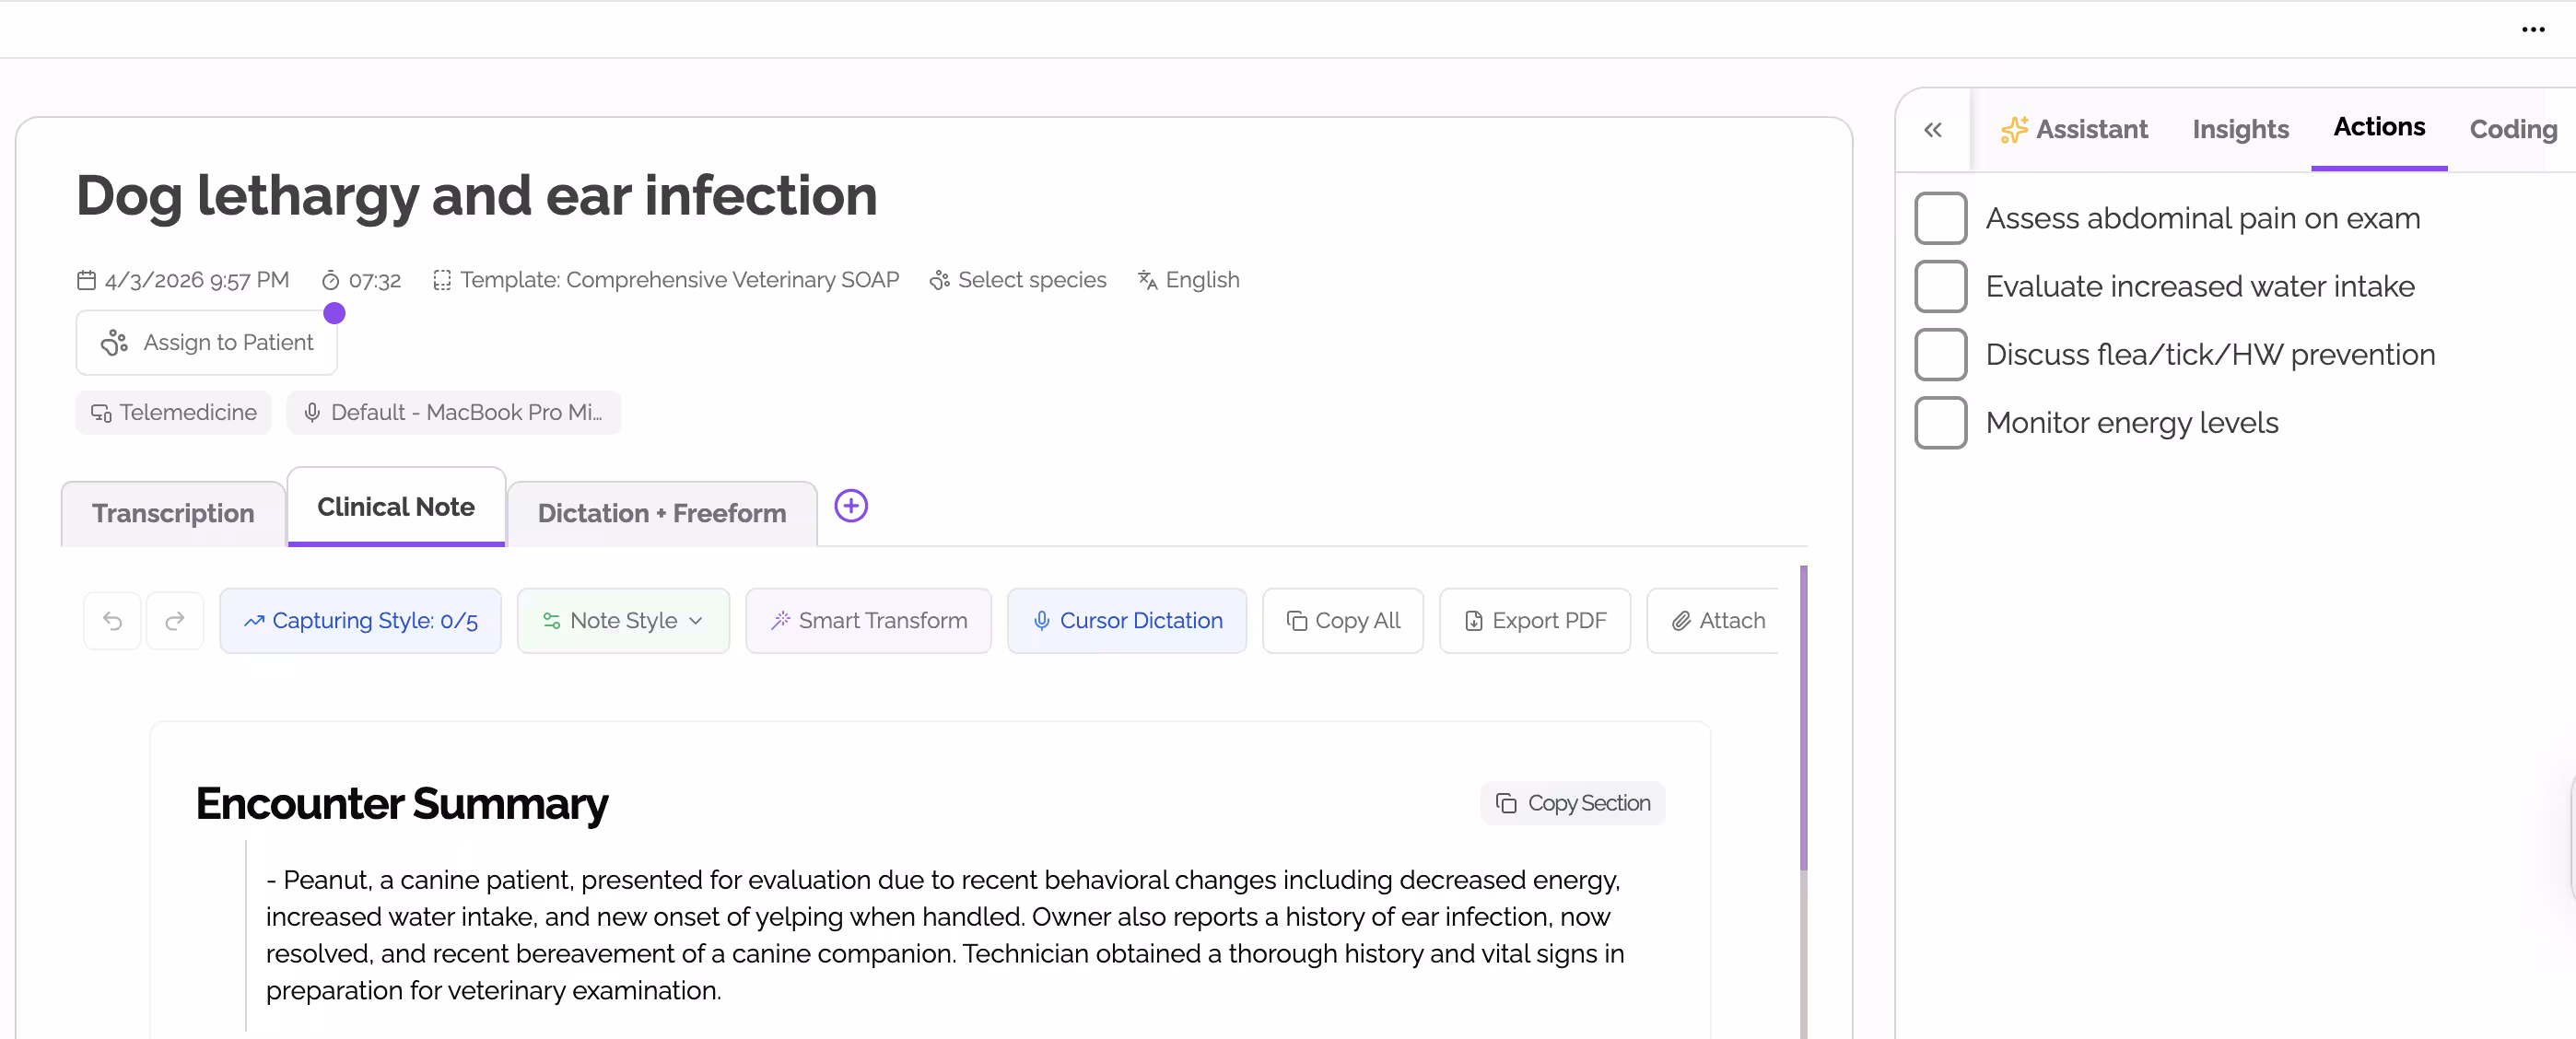Click the copy icon in Copy Section
Viewport: 2576px width, 1039px height.
pyautogui.click(x=1506, y=803)
